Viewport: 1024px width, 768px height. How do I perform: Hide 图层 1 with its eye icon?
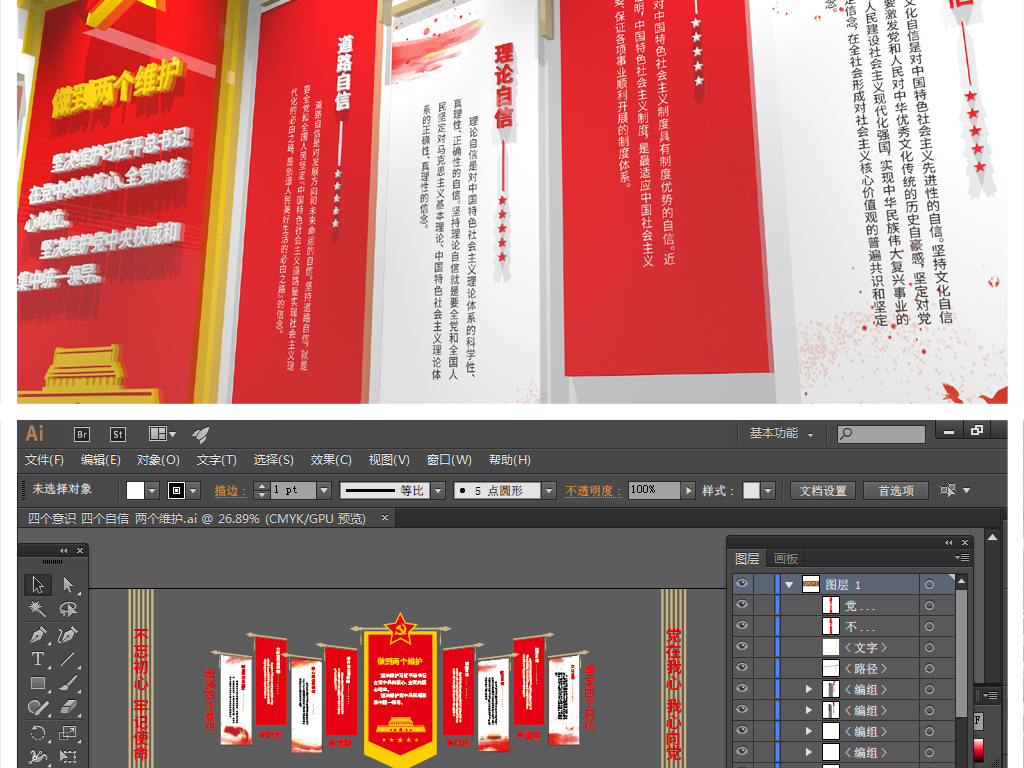click(742, 584)
